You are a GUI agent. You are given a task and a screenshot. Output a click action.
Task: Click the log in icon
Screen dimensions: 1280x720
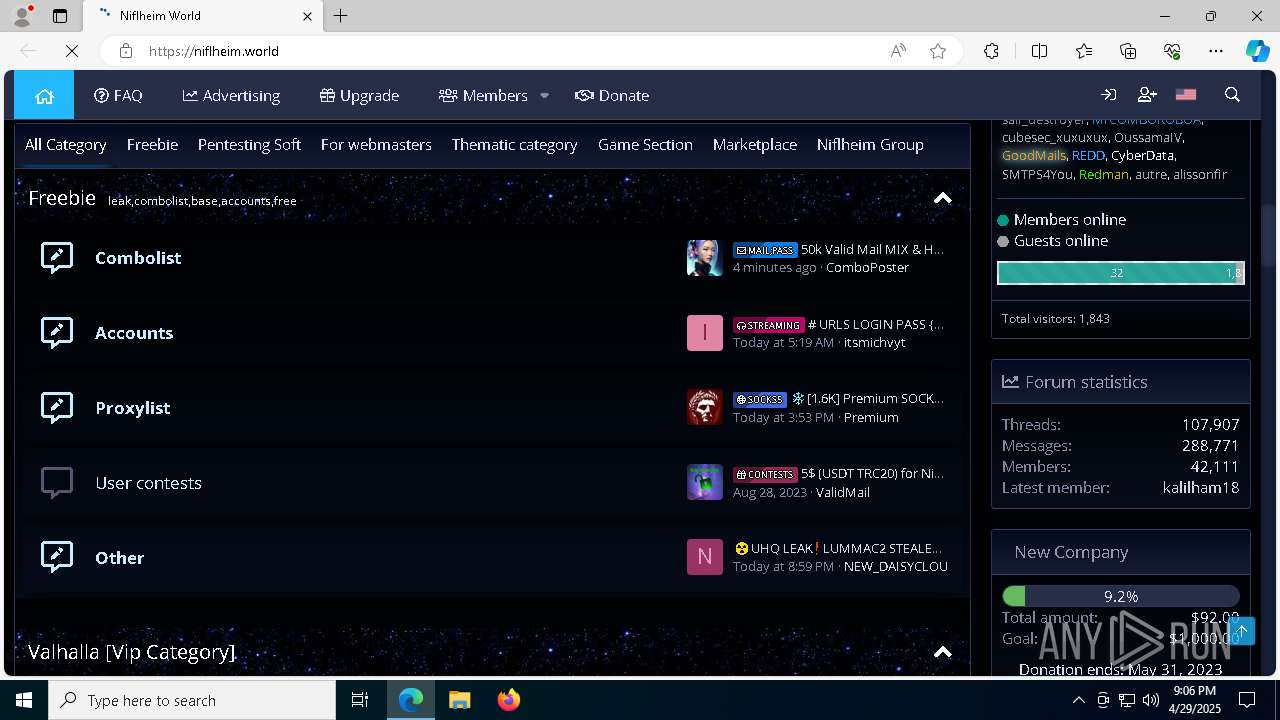(1108, 95)
